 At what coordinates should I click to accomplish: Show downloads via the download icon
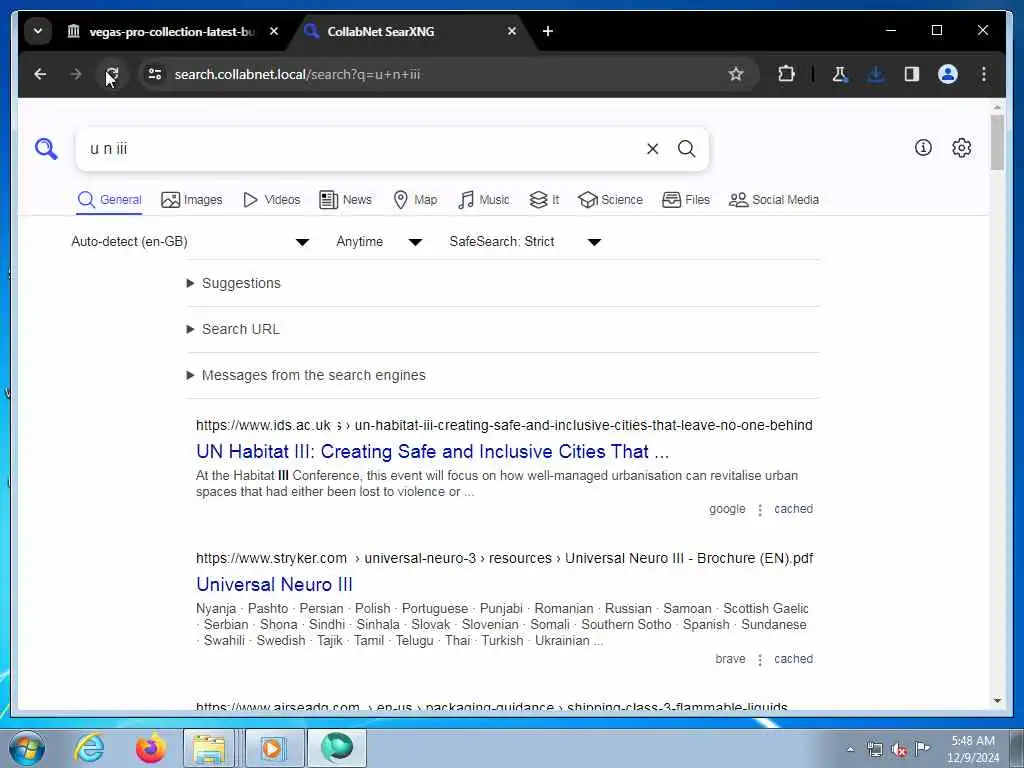click(876, 74)
